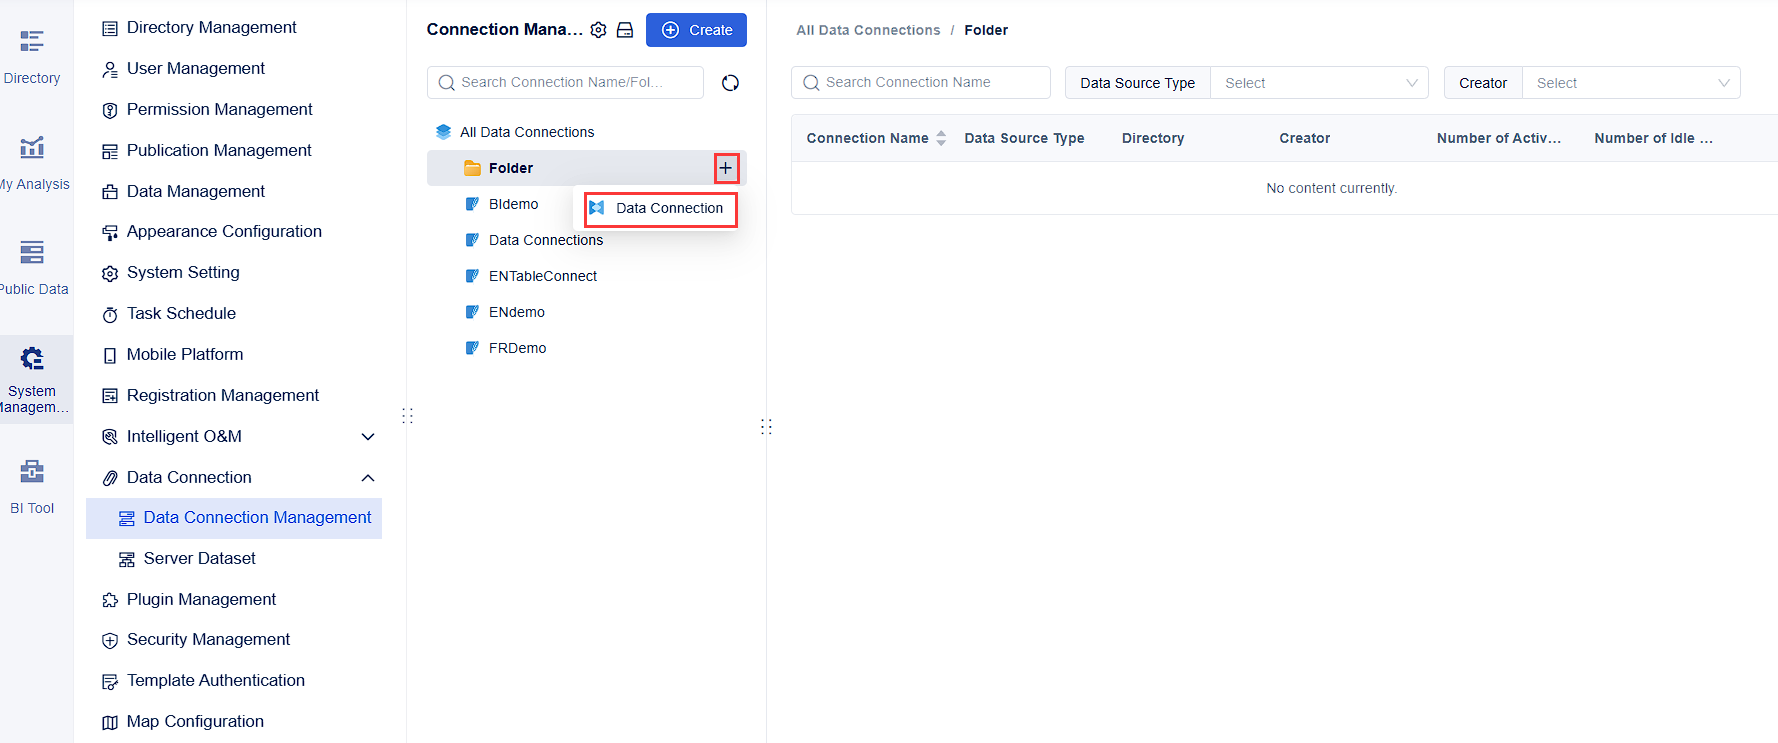Screen dimensions: 1778x743
Task: Select the Folder tree item
Action: pos(586,168)
